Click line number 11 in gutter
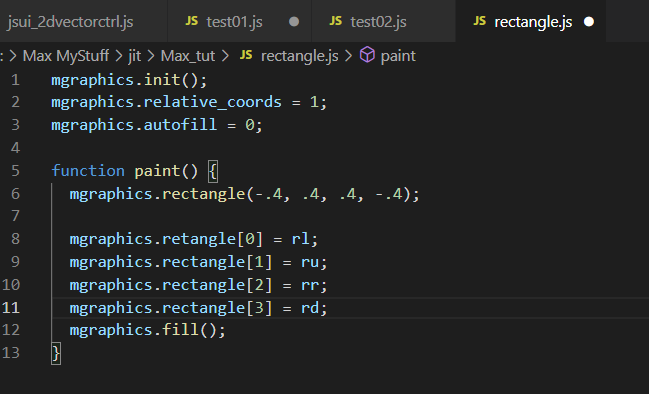 (x=11, y=308)
